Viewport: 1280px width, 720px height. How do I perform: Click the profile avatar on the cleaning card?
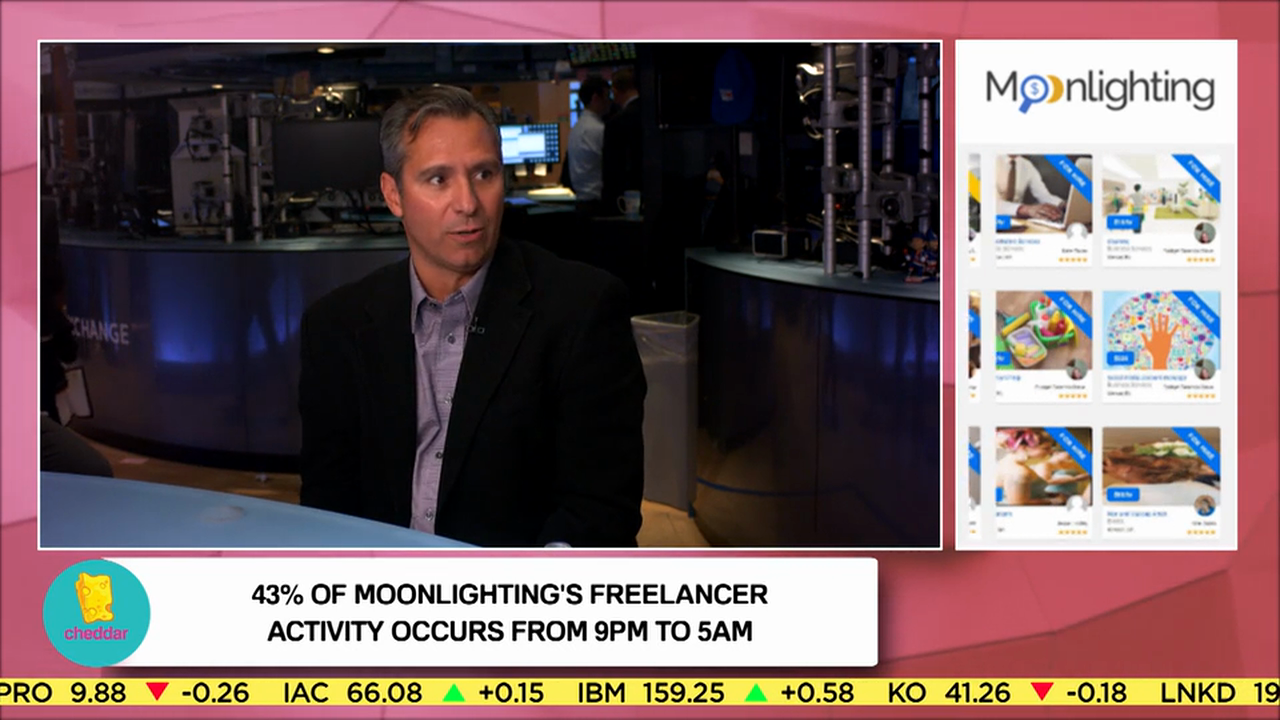point(1204,232)
